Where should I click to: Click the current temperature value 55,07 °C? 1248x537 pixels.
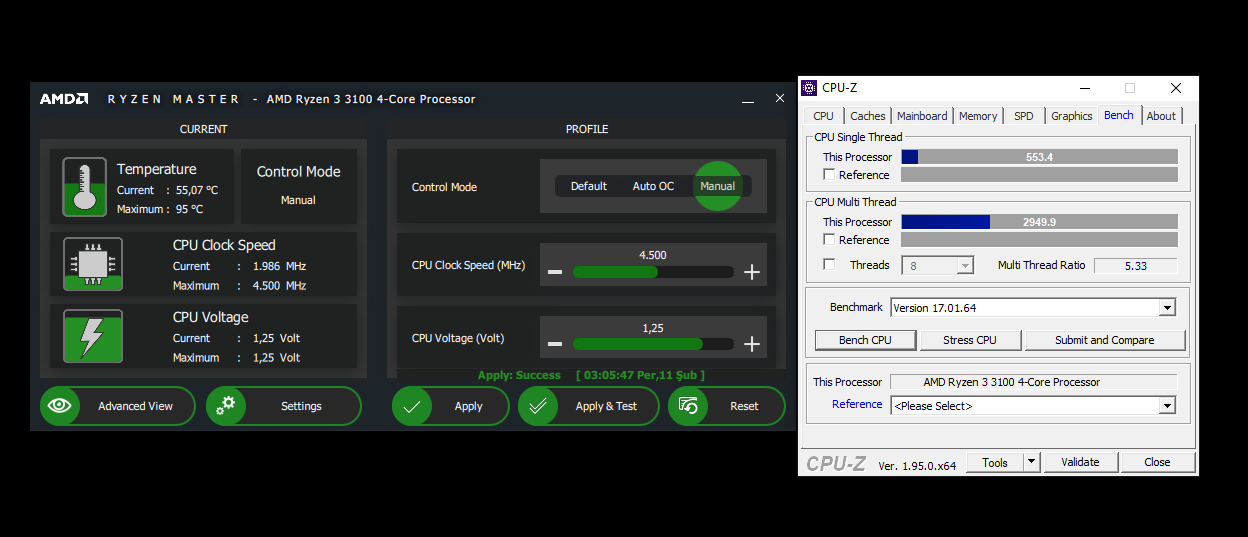pyautogui.click(x=197, y=190)
